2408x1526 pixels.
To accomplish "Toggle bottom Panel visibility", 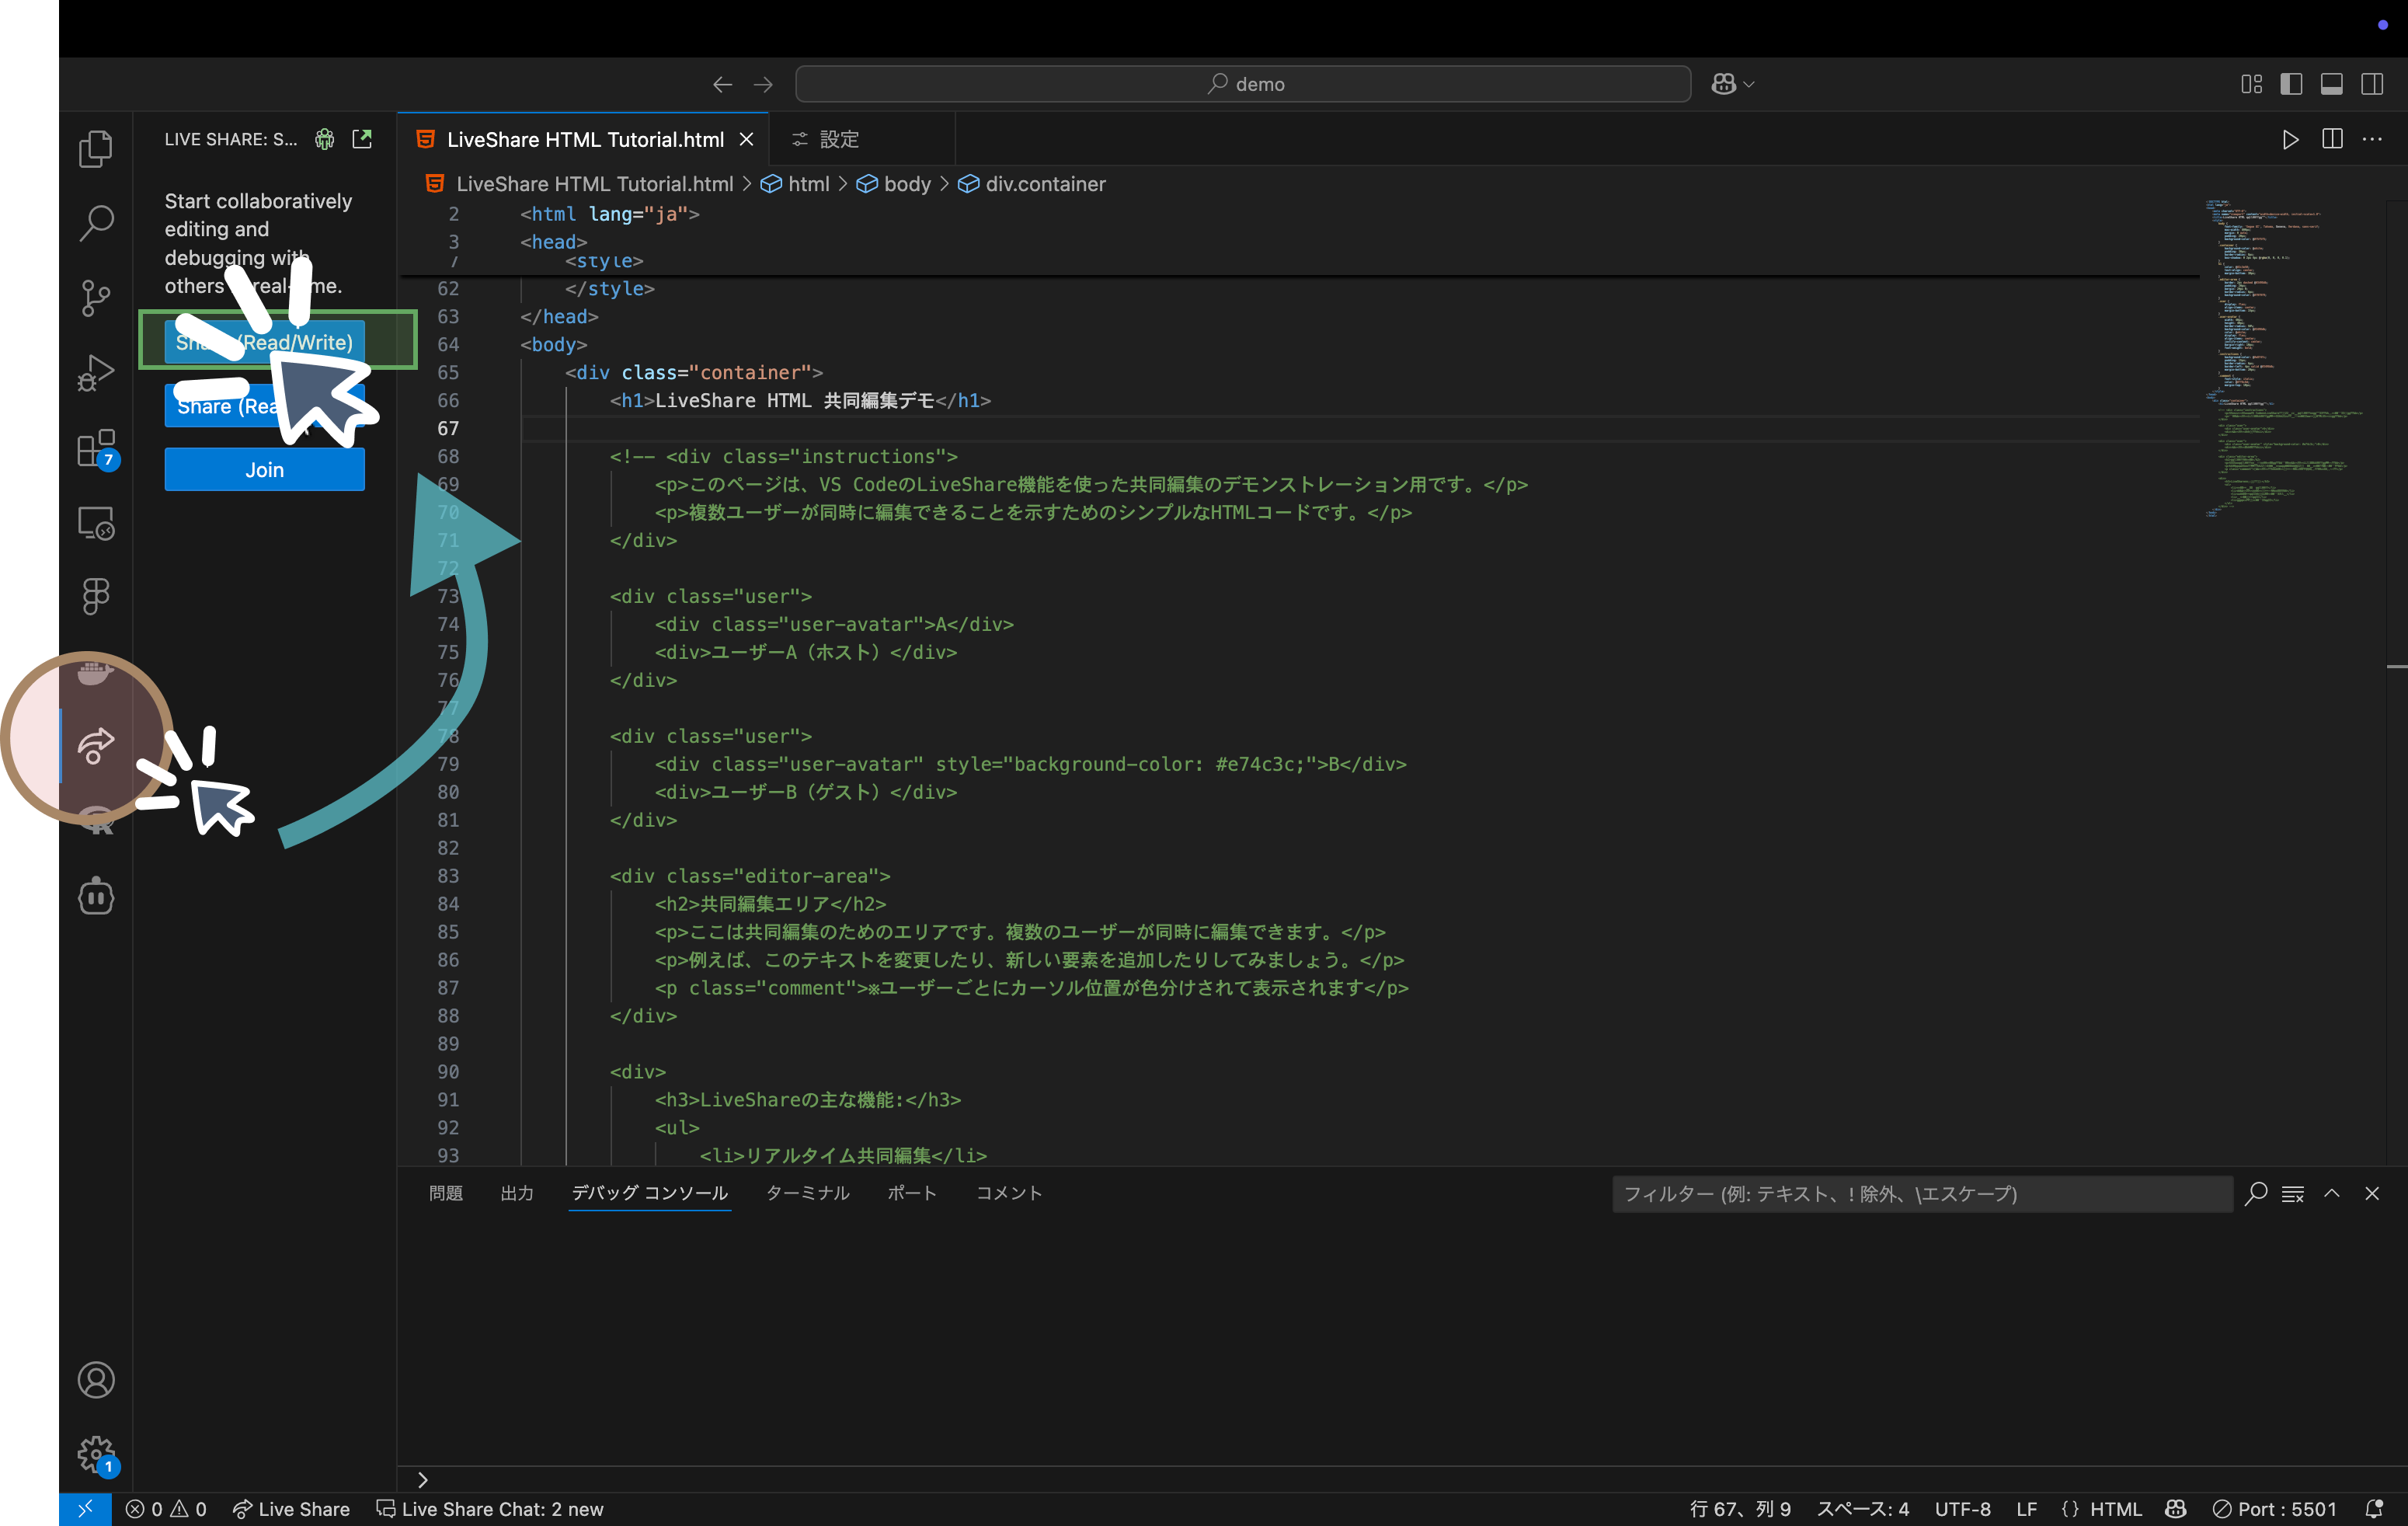I will coord(2331,84).
